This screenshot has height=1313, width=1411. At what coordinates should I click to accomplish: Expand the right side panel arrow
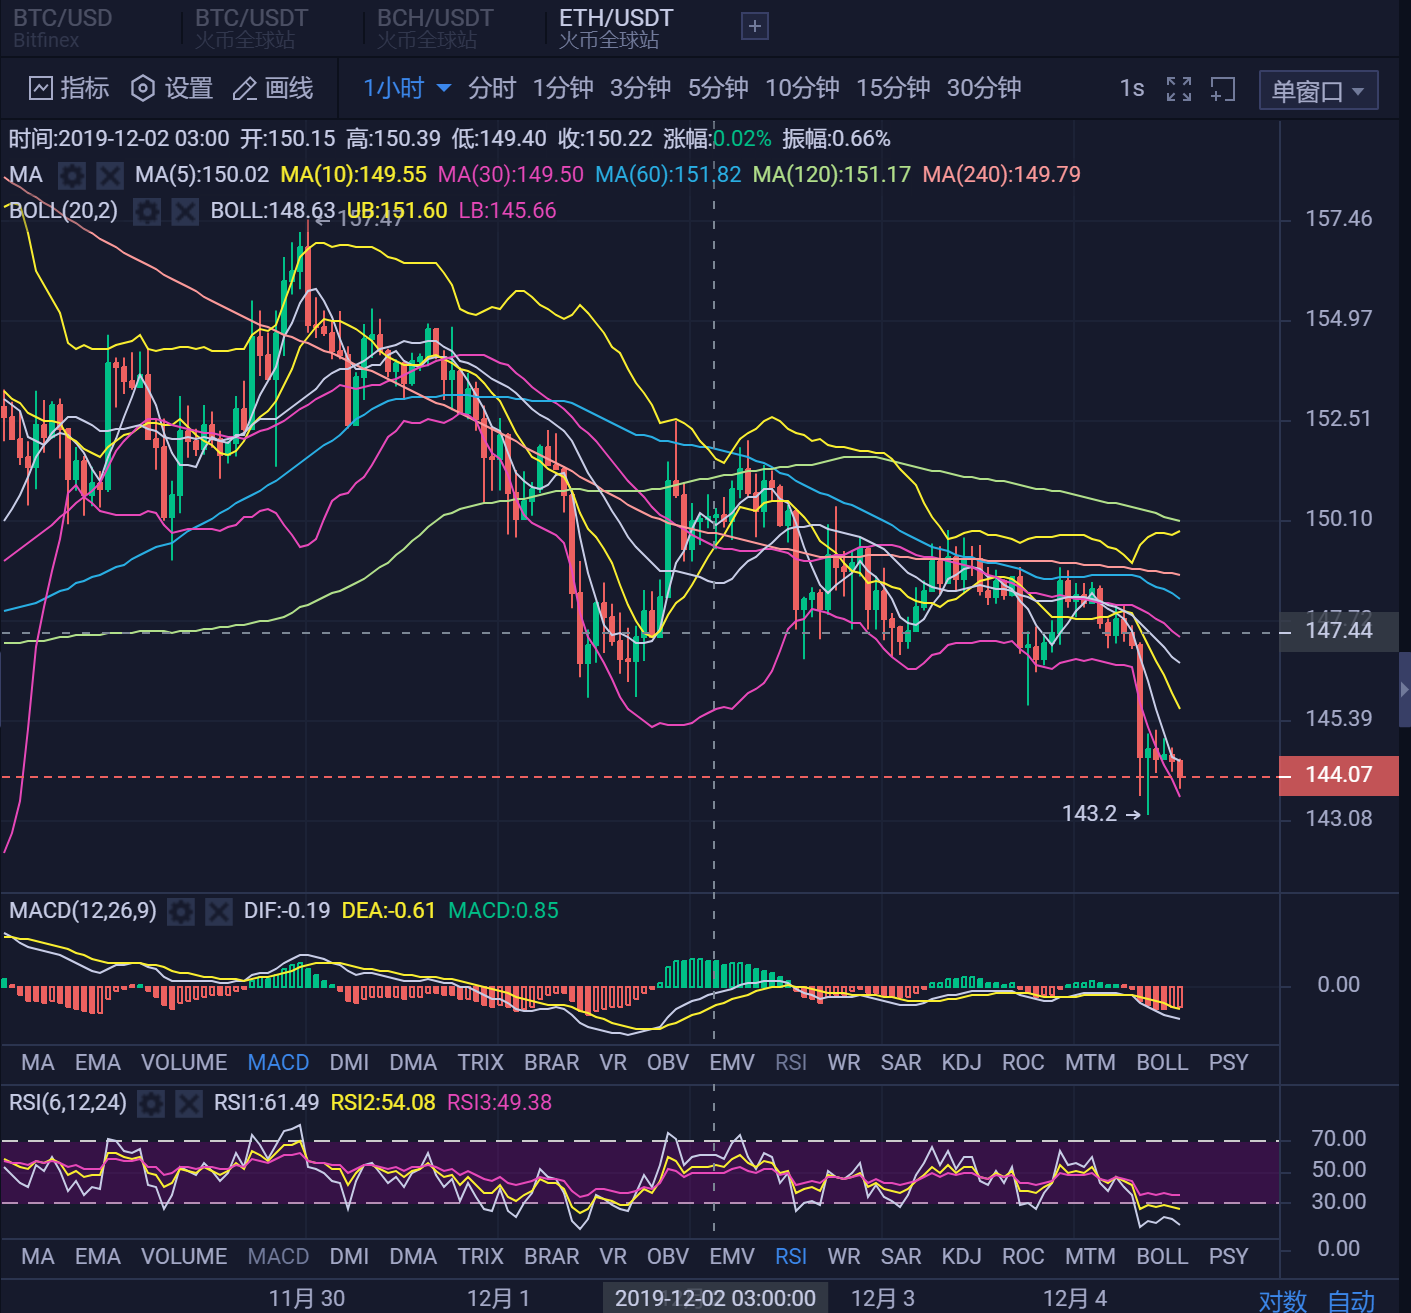pyautogui.click(x=1405, y=689)
